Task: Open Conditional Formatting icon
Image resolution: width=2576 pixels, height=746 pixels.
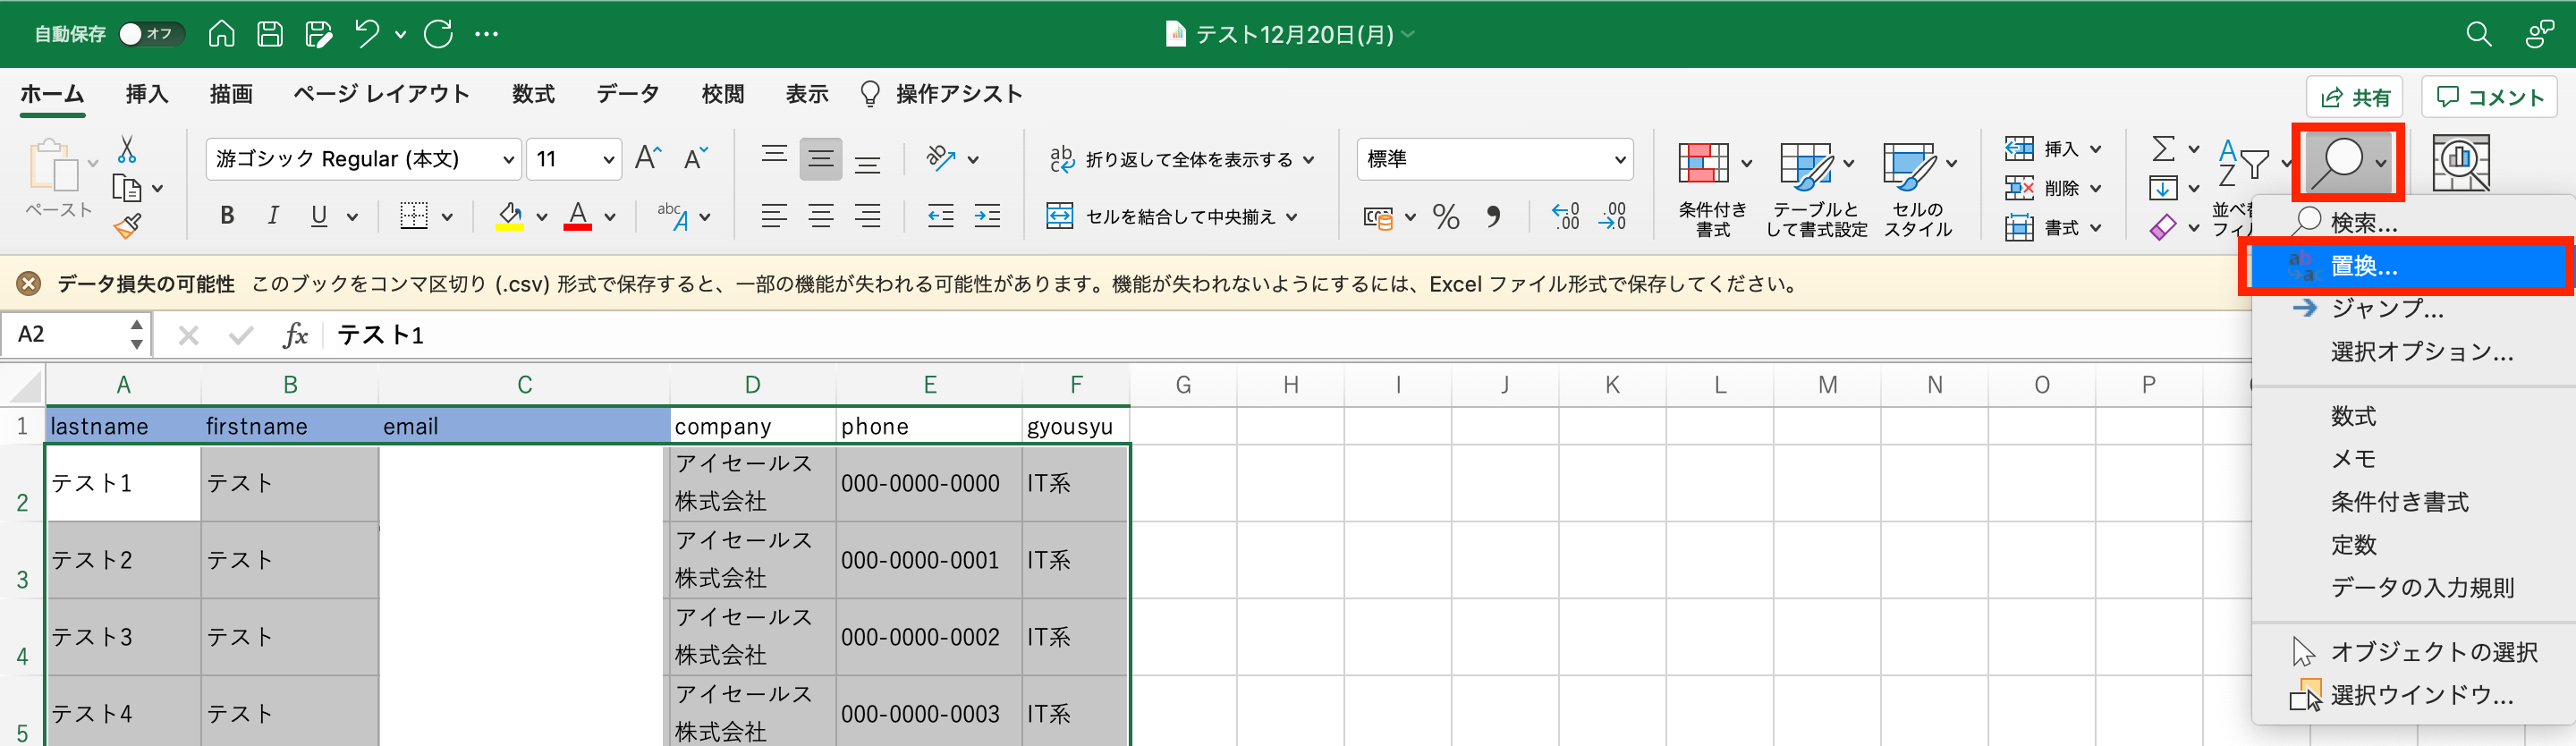Action: click(1704, 163)
